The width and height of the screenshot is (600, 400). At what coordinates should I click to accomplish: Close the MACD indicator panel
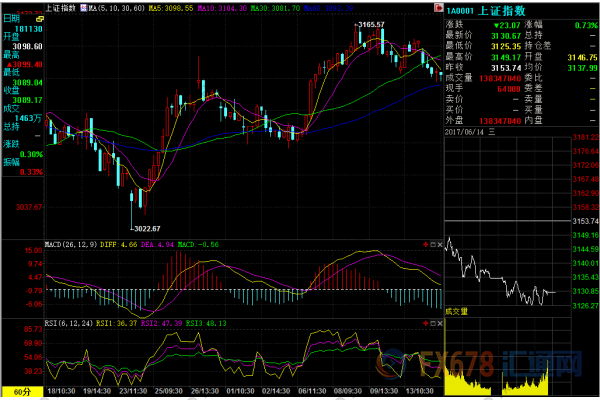click(443, 243)
